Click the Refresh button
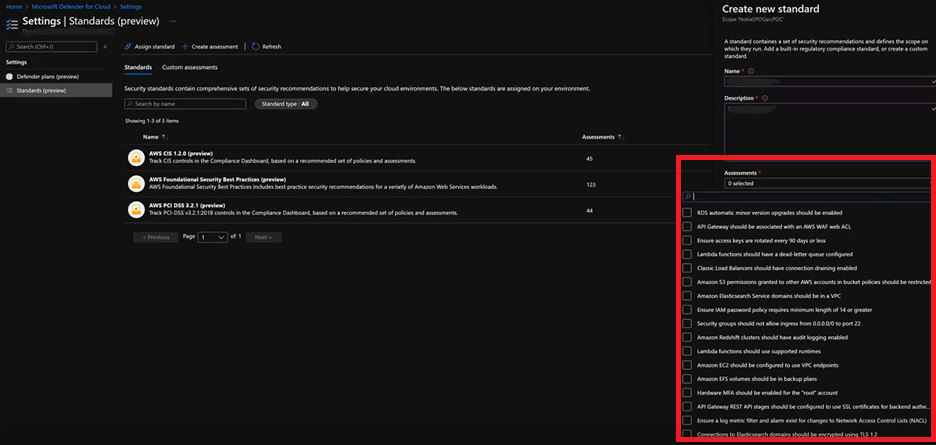The image size is (936, 445). click(x=266, y=47)
